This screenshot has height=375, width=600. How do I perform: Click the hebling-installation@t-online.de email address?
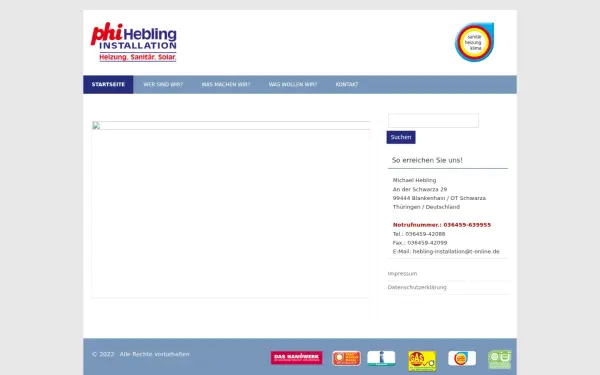(456, 252)
